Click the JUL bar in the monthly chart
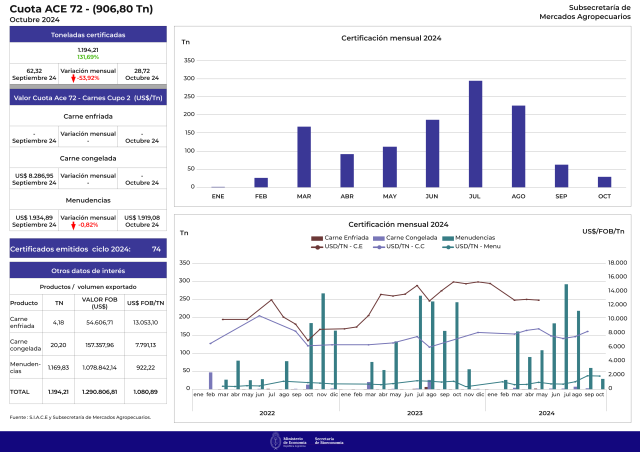This screenshot has width=640, height=452. click(476, 134)
